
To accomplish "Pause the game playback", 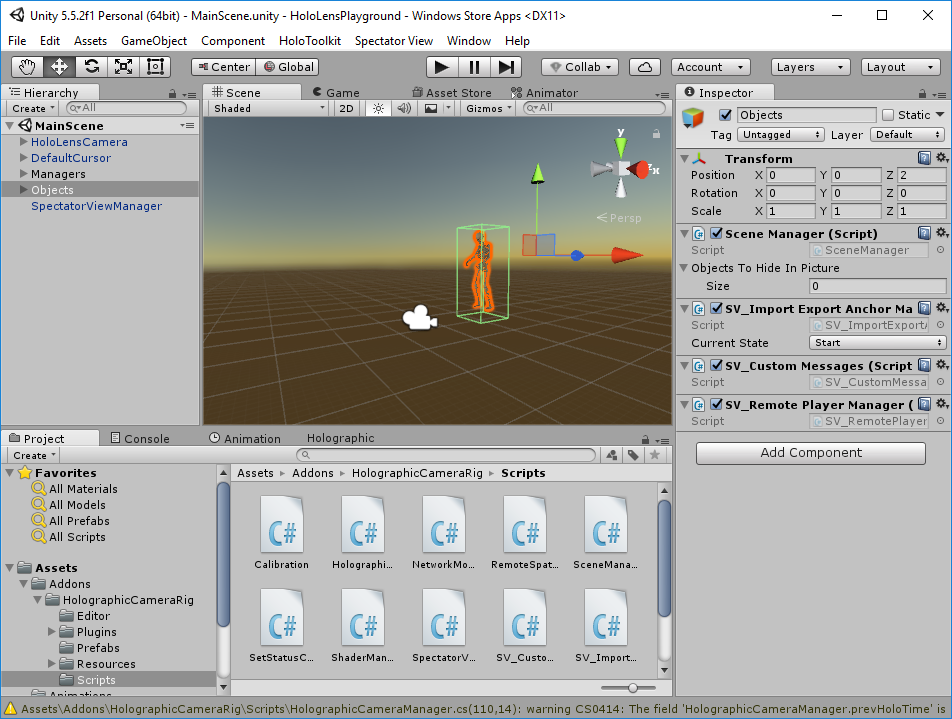I will click(x=474, y=67).
